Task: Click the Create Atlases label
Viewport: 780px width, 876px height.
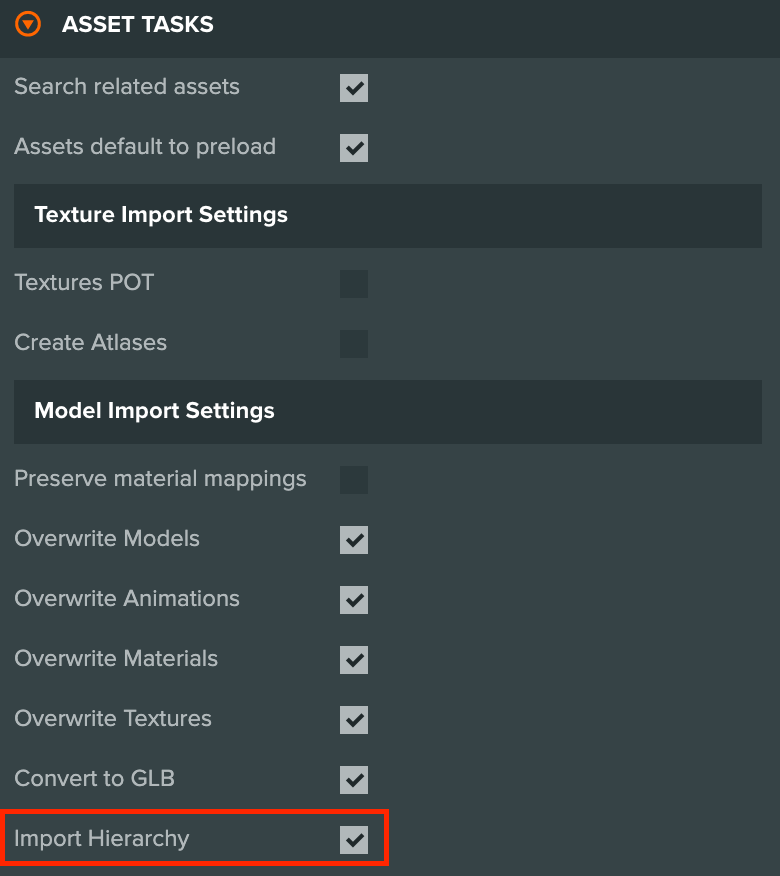Action: (91, 342)
